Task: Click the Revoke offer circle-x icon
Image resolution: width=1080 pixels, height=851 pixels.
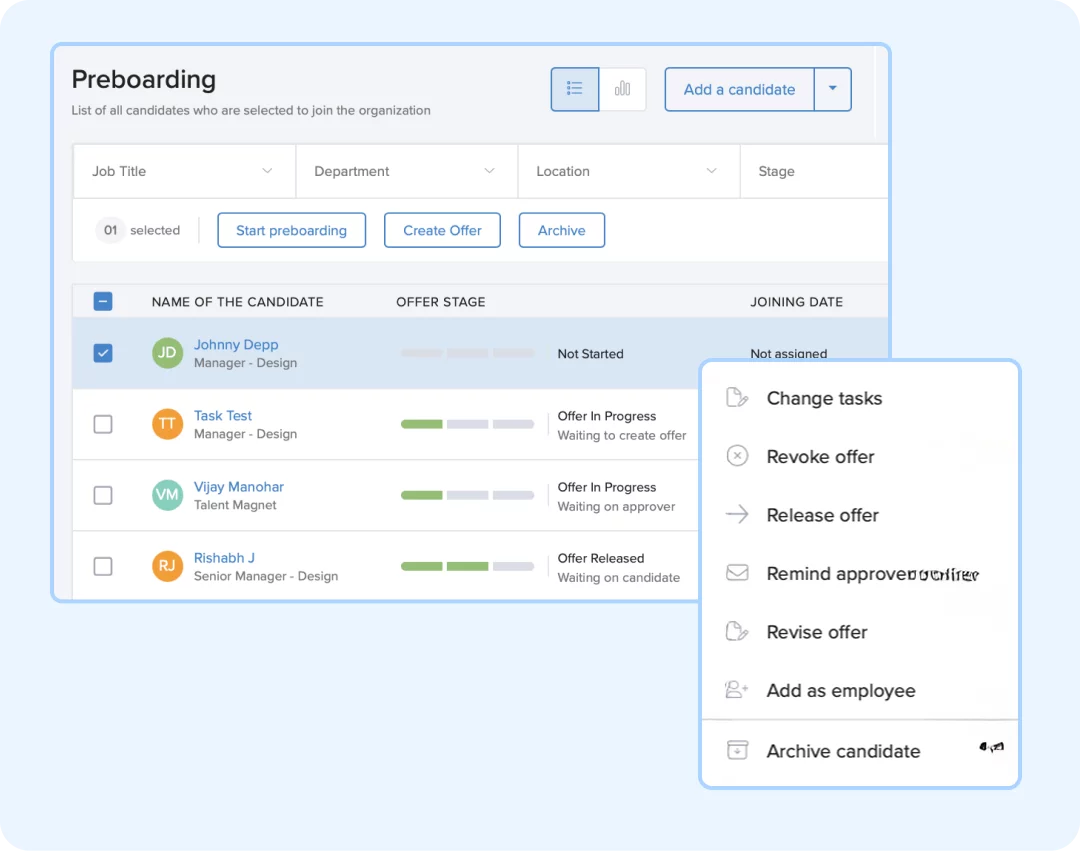Action: [x=737, y=456]
